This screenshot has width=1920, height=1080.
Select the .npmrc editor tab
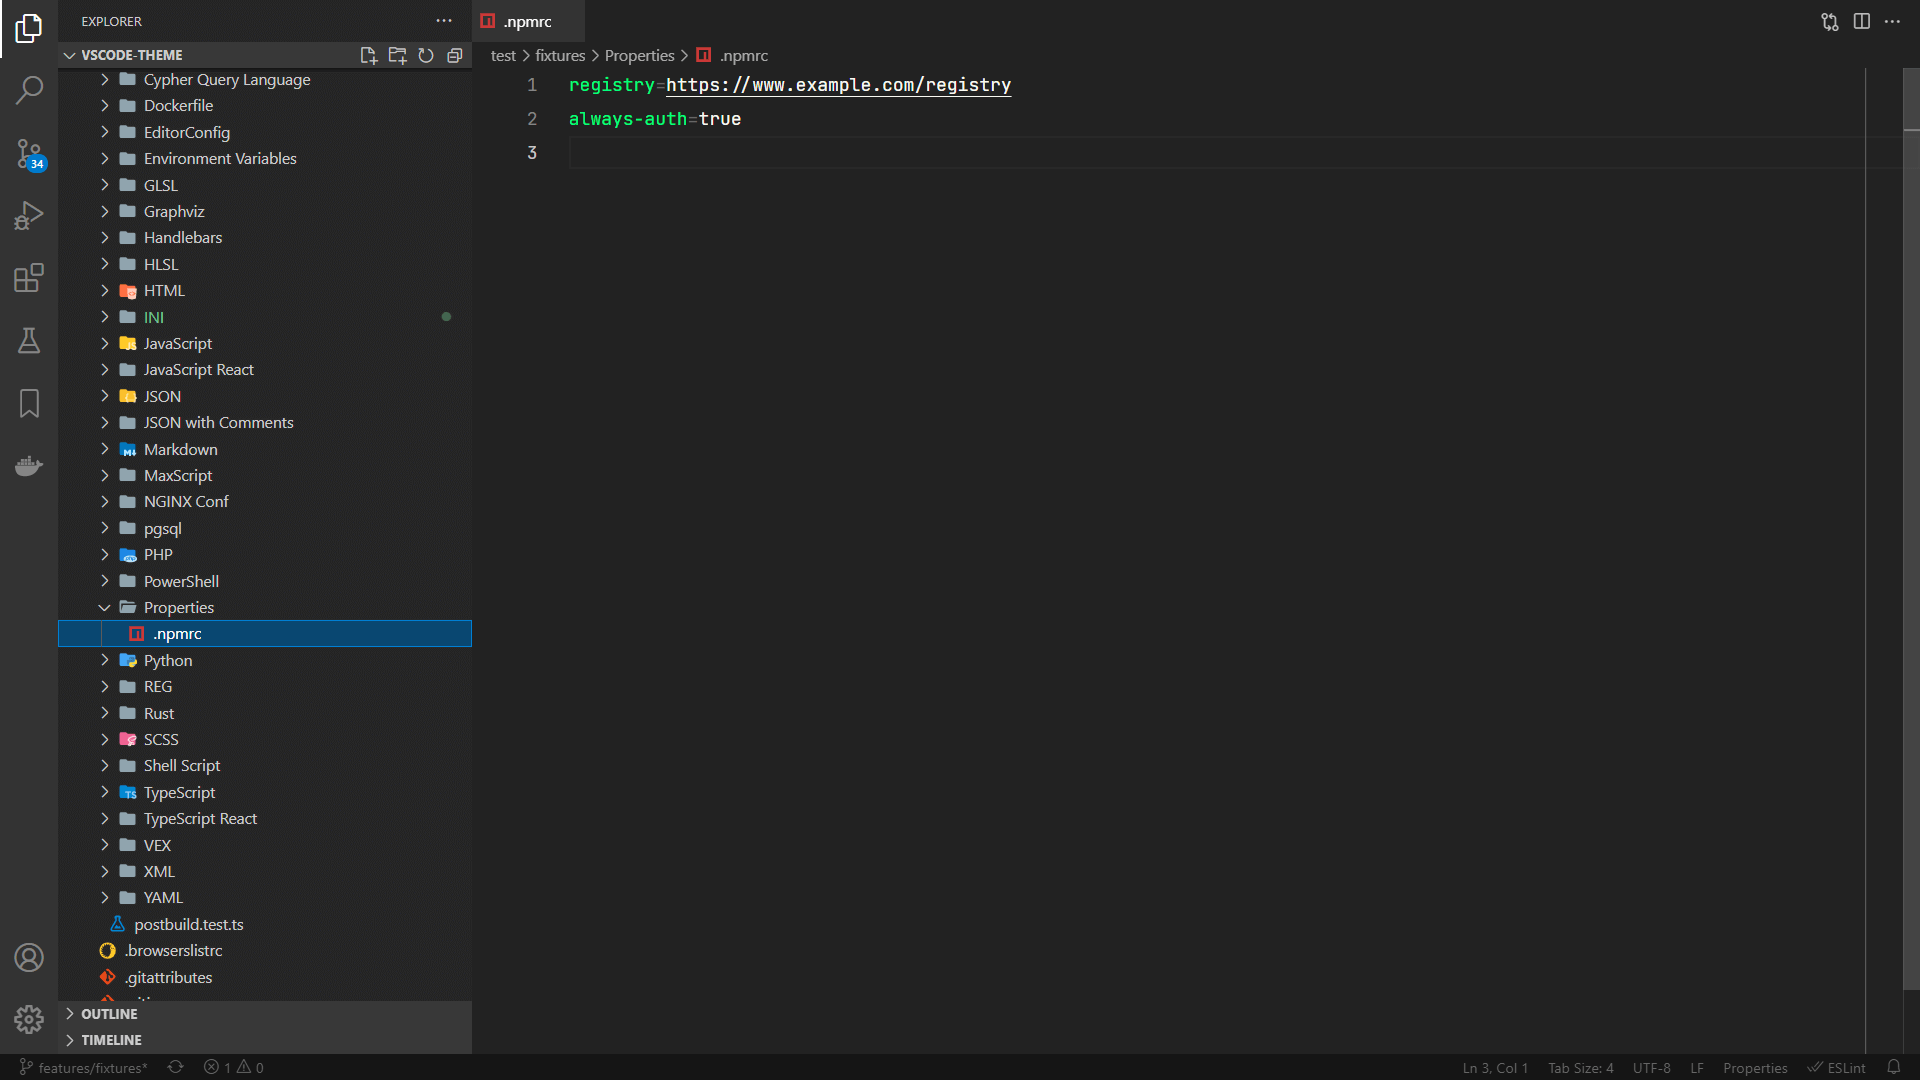click(x=527, y=22)
